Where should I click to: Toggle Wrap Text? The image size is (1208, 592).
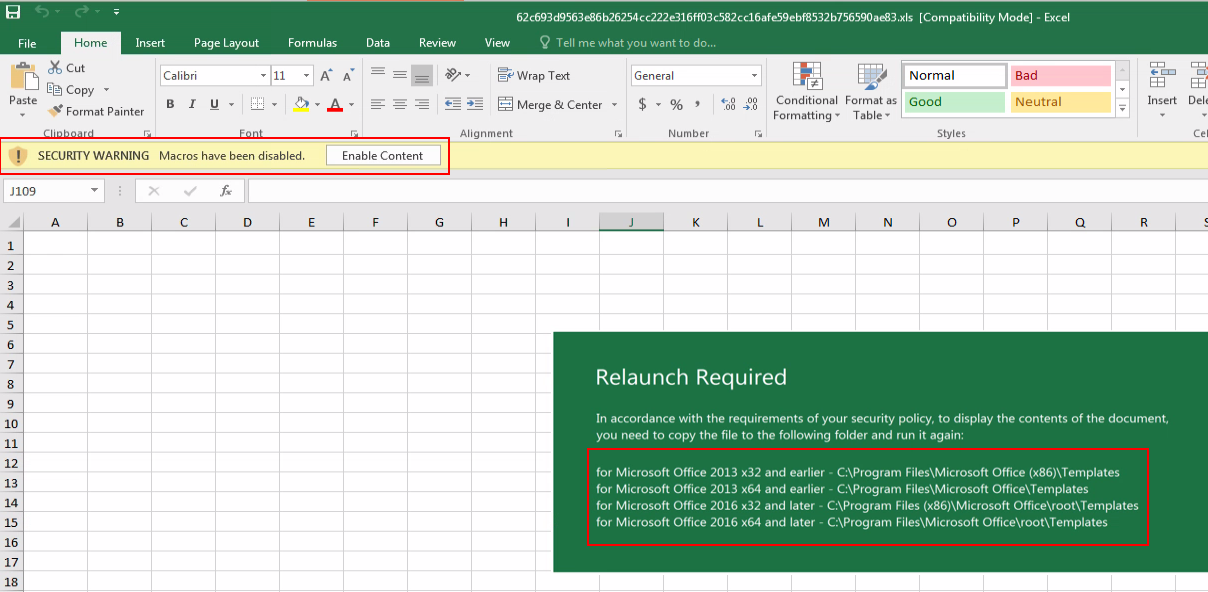click(534, 76)
